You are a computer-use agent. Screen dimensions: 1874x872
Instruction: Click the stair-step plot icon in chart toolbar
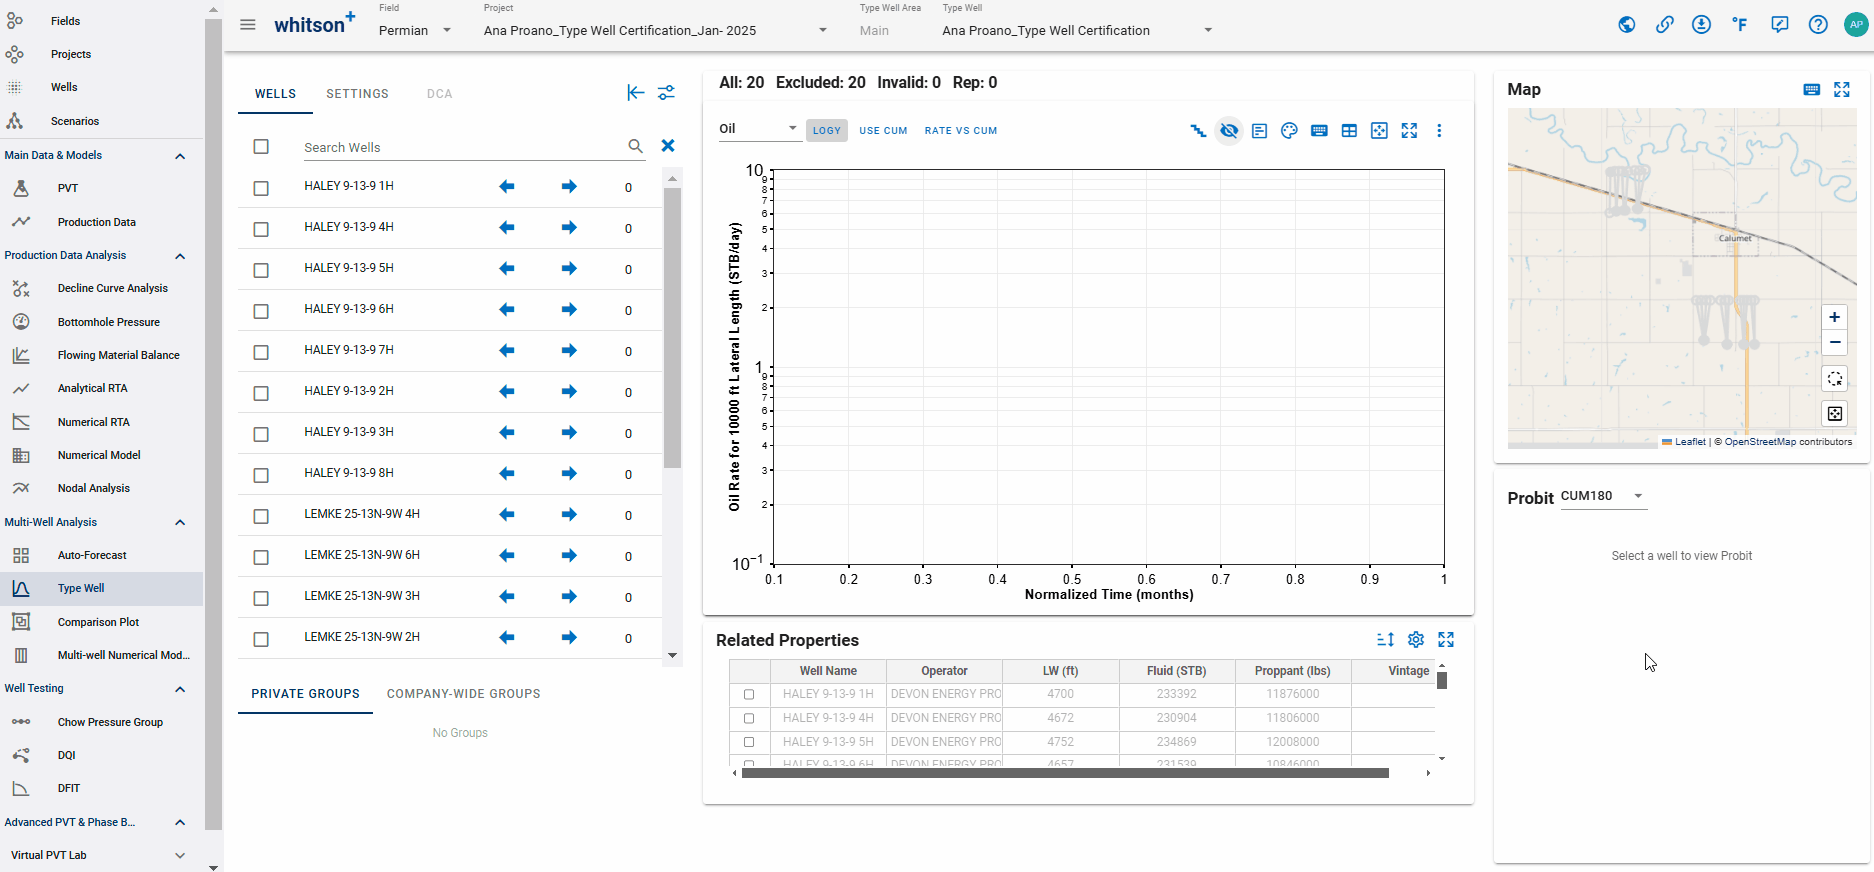pyautogui.click(x=1198, y=130)
